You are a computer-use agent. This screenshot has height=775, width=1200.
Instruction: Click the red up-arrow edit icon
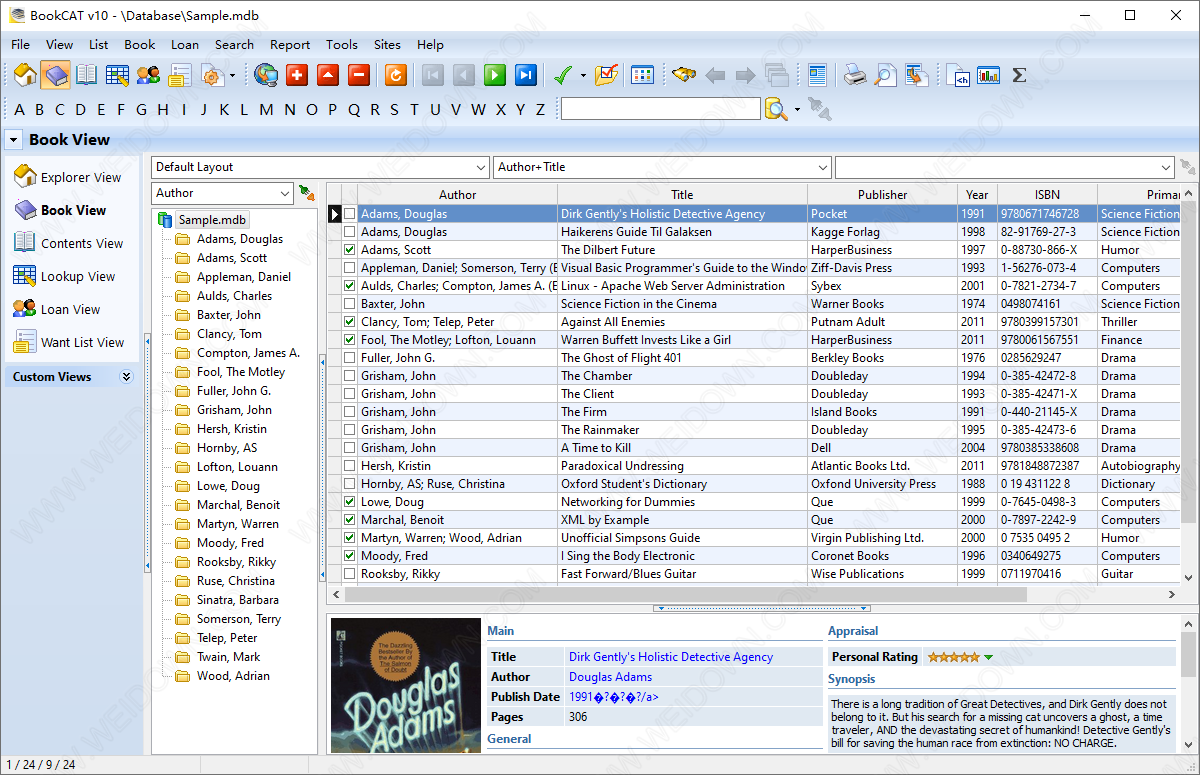328,75
